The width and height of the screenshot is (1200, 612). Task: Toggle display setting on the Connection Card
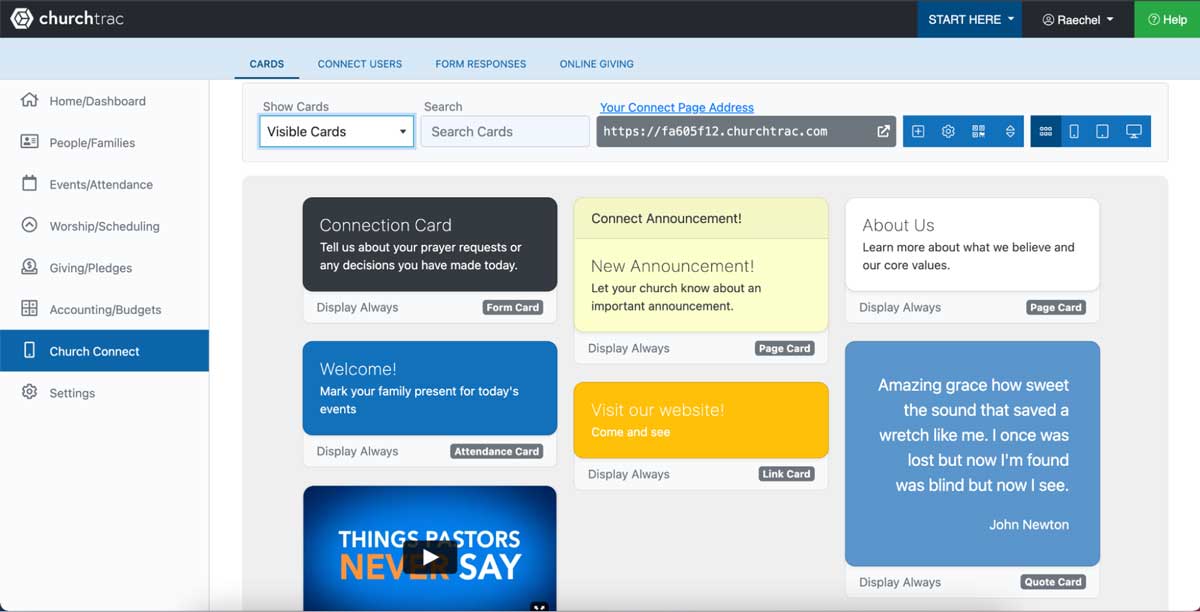tap(357, 307)
